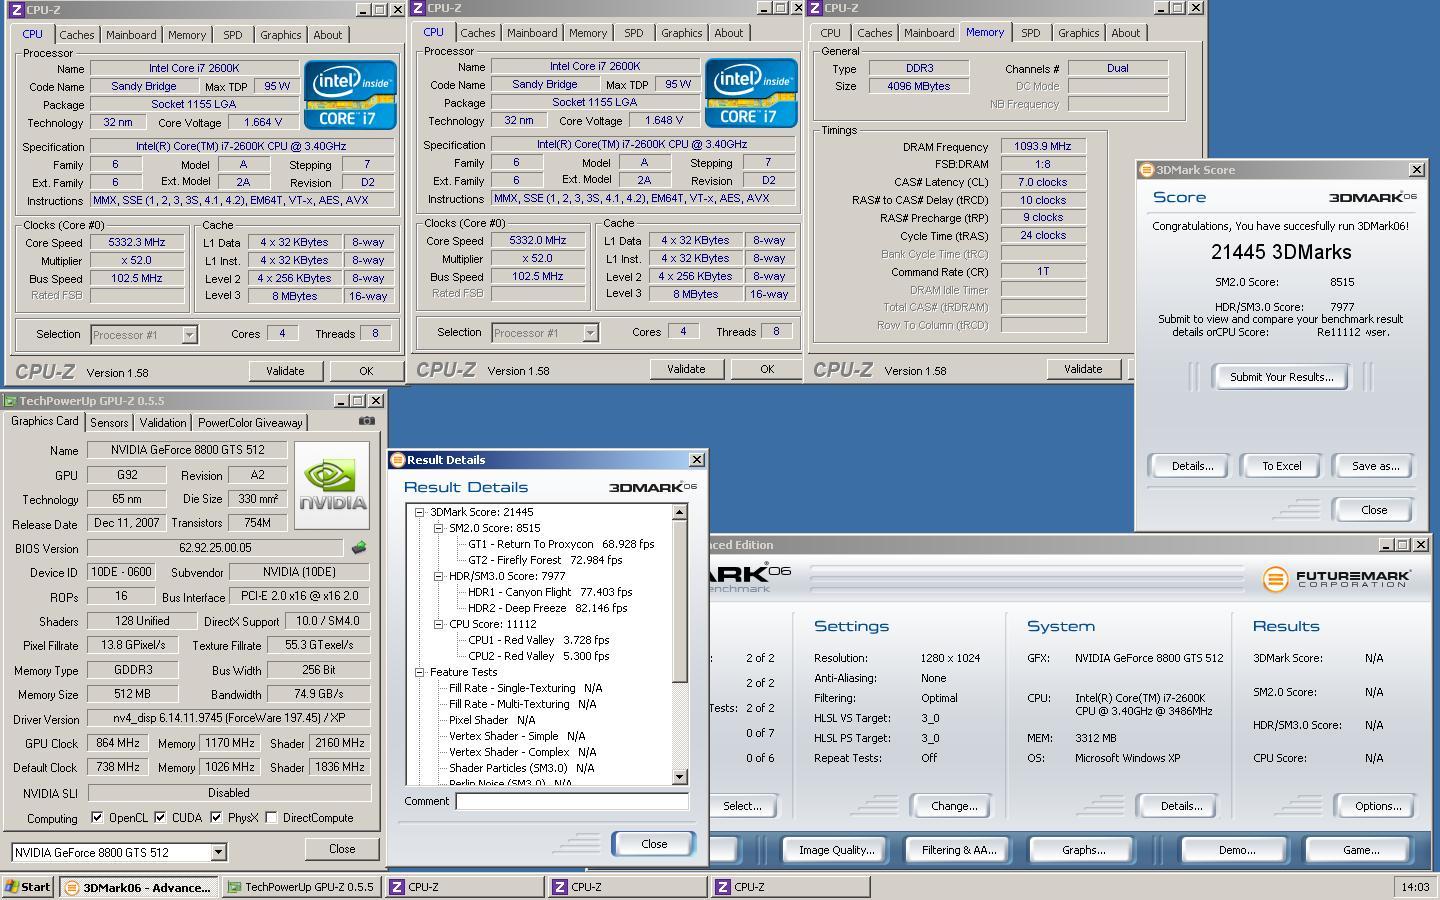The image size is (1440, 900).
Task: Click Validate in the first CPU-Z window
Action: (x=285, y=371)
